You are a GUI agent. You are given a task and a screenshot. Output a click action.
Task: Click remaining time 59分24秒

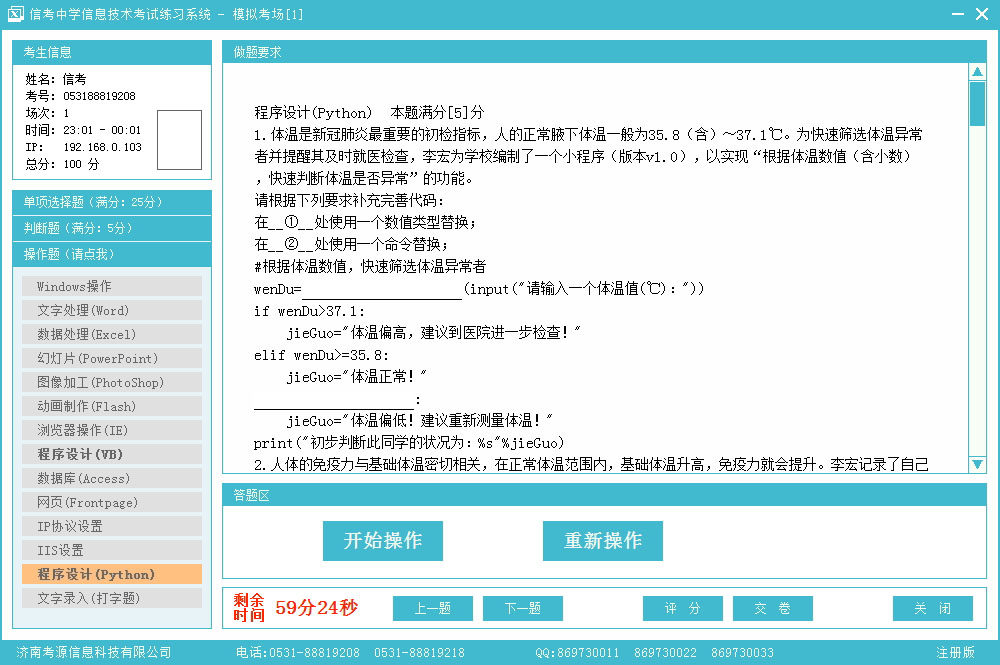pos(316,608)
